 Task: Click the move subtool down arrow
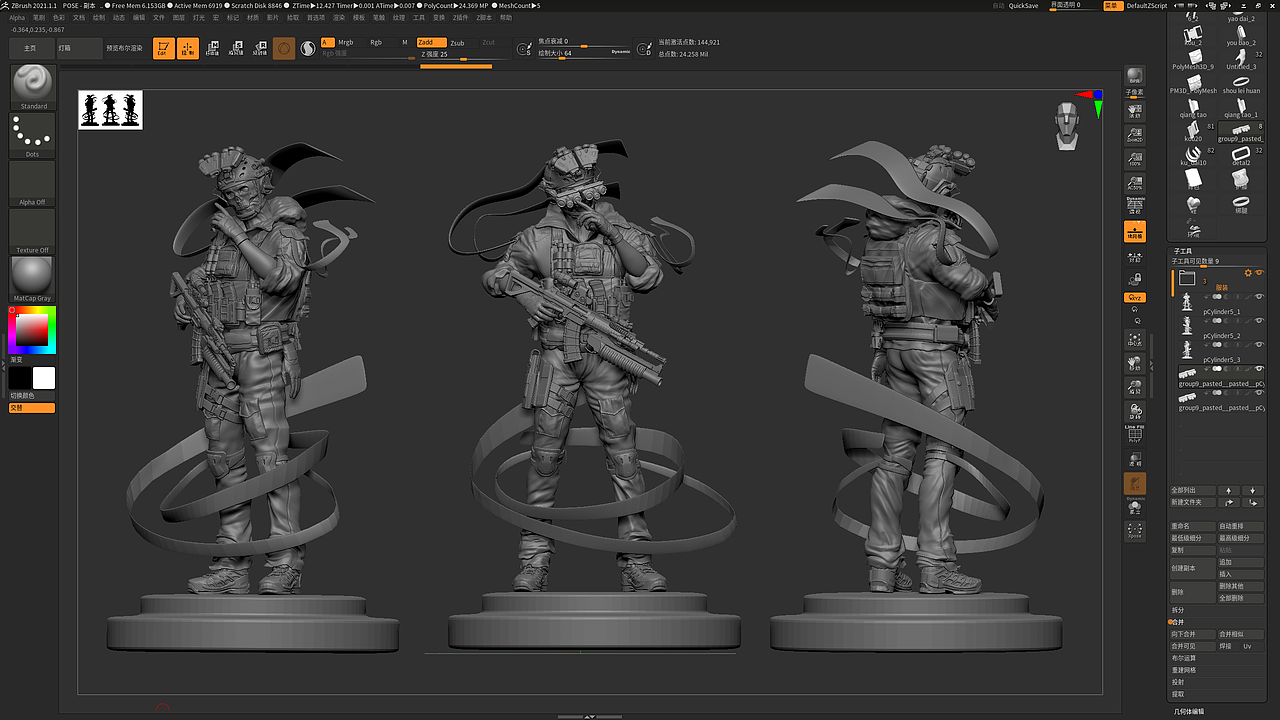click(x=1252, y=491)
